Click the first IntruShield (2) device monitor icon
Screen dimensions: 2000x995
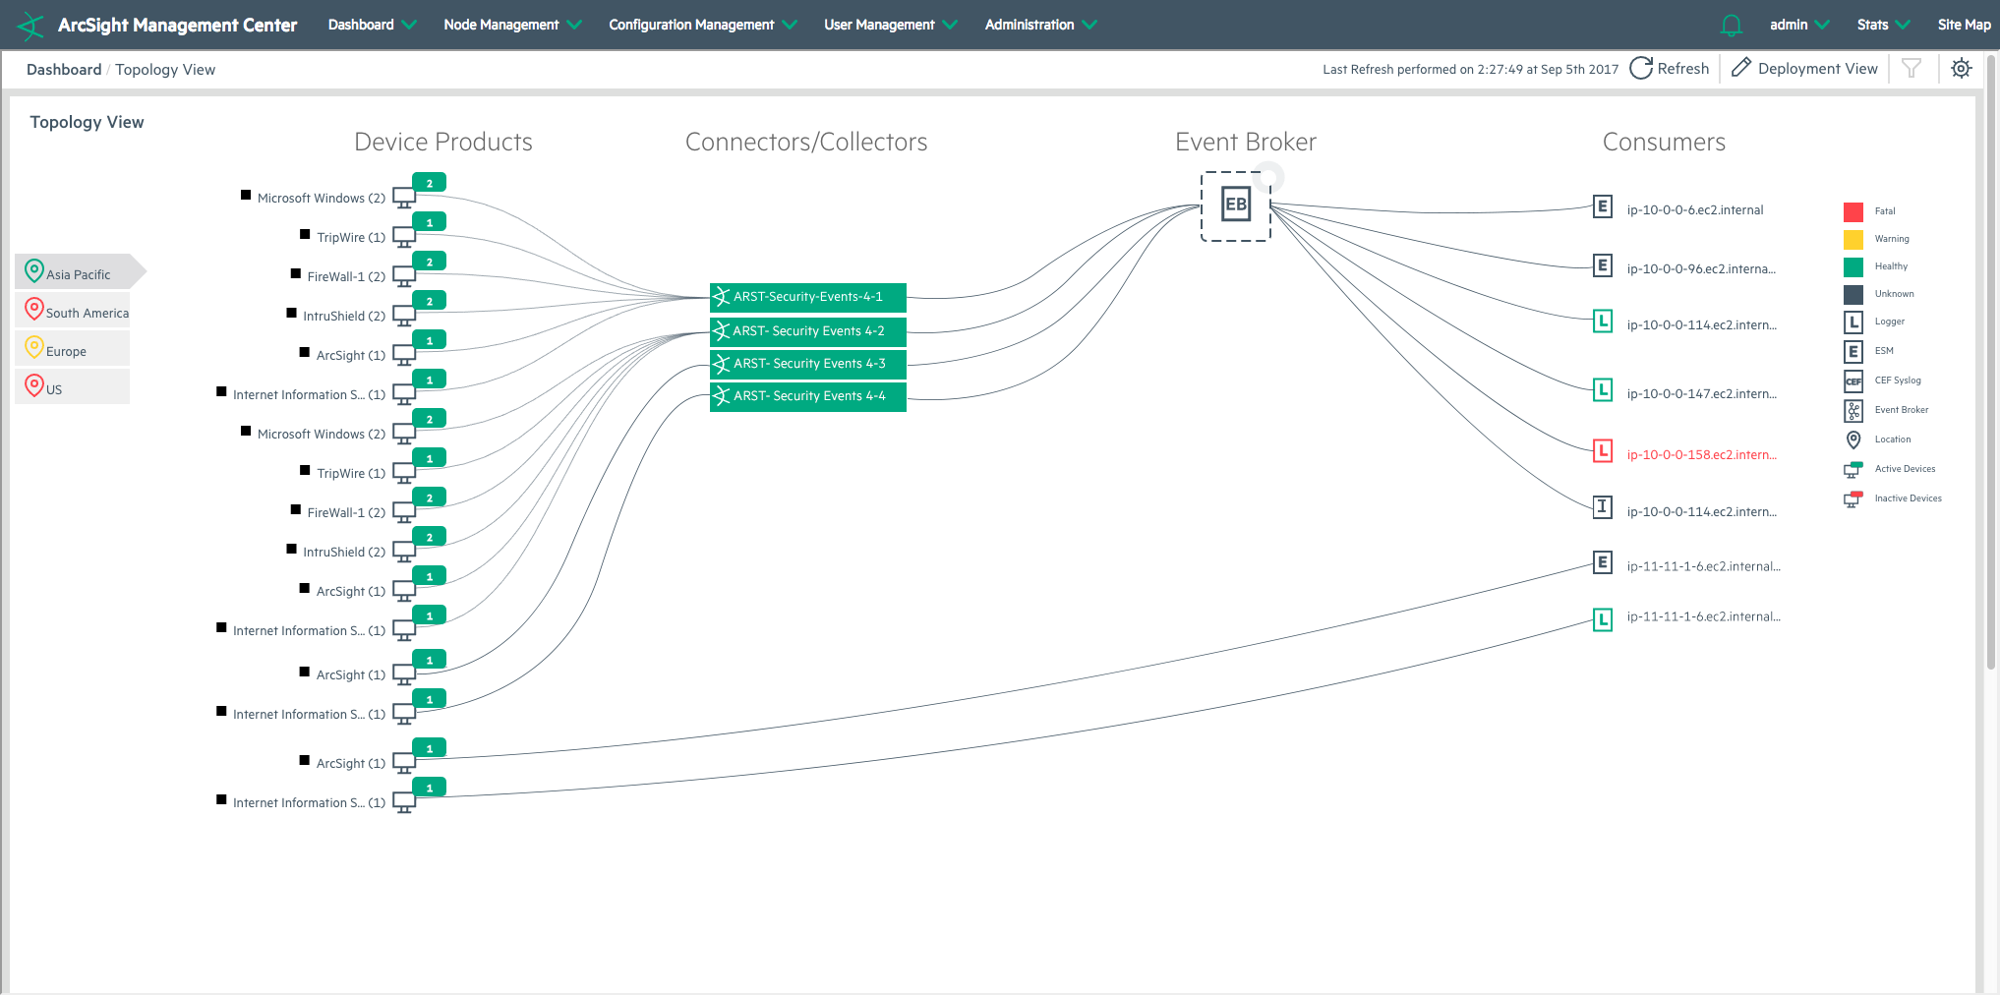(x=404, y=315)
